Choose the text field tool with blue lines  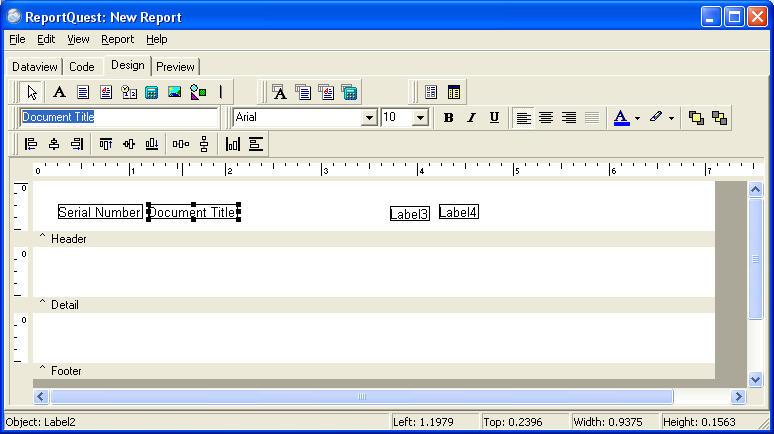coord(83,92)
